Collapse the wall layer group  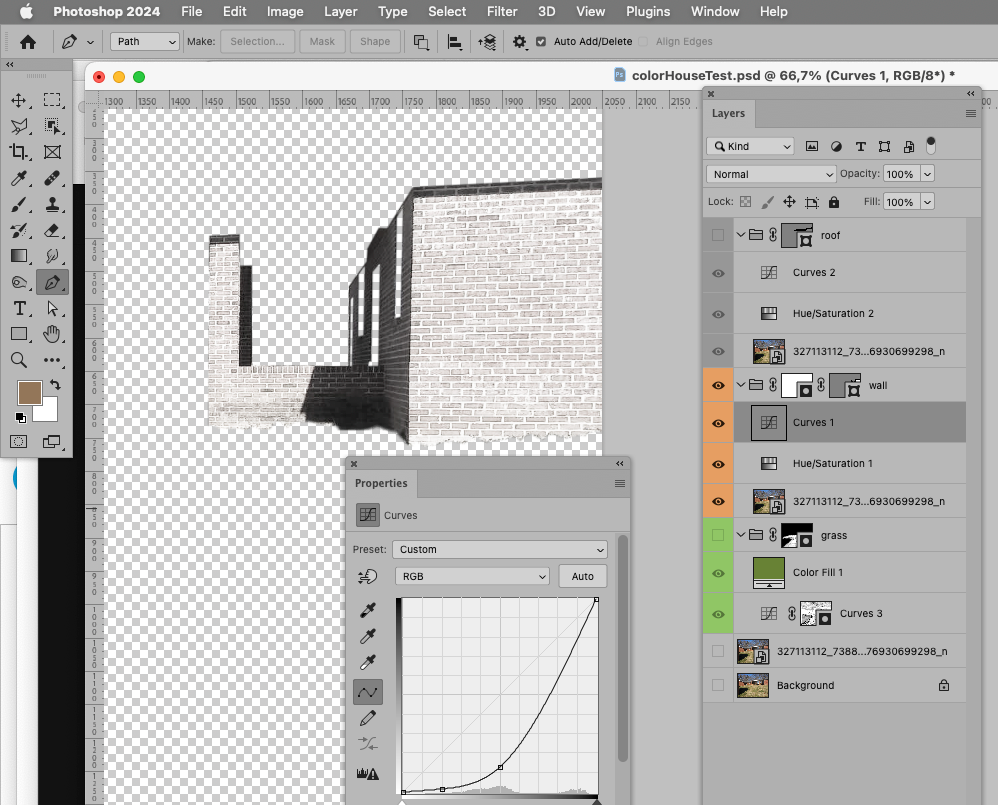739,384
